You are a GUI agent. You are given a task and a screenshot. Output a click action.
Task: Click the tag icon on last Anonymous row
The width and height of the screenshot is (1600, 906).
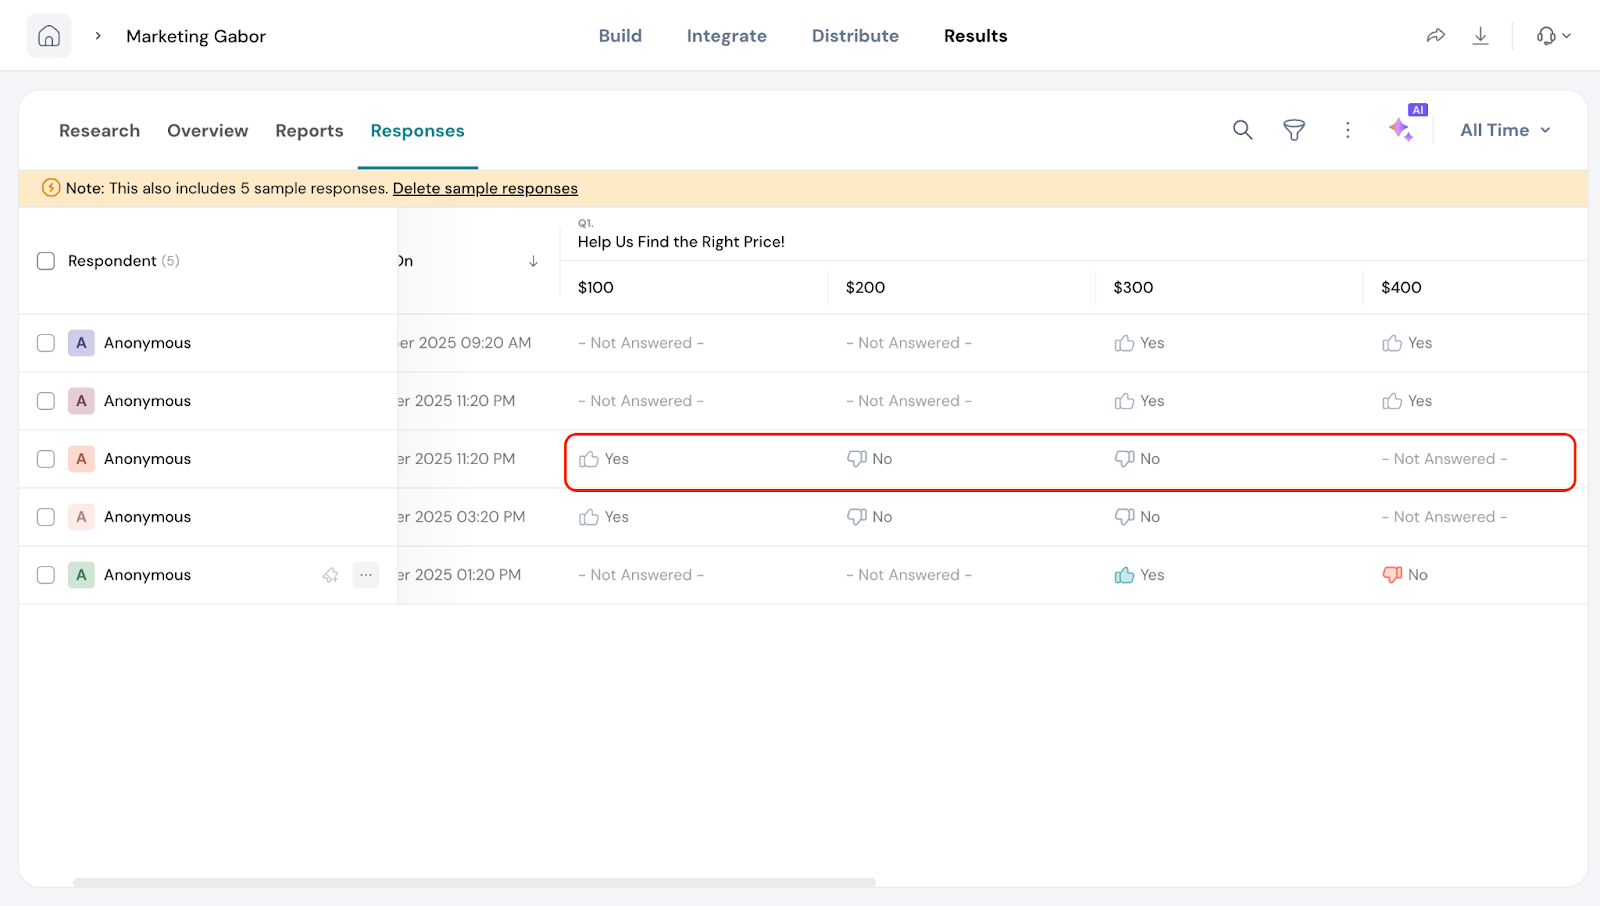click(330, 575)
